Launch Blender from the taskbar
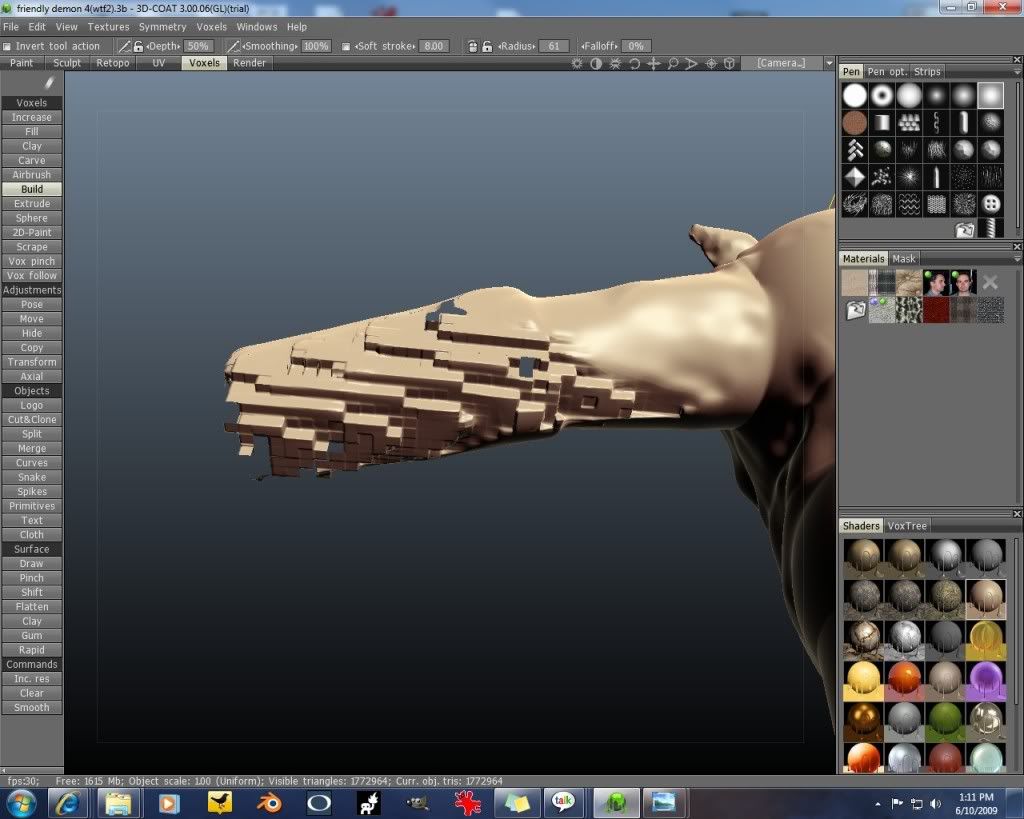Screen dimensions: 1024x819 tap(269, 802)
